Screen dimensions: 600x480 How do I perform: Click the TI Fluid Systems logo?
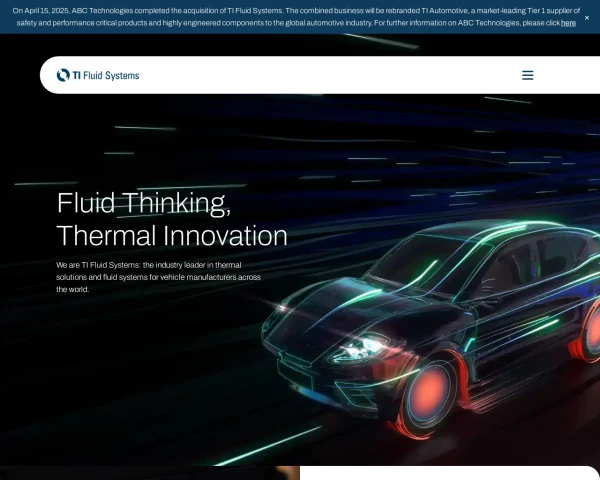pos(98,75)
